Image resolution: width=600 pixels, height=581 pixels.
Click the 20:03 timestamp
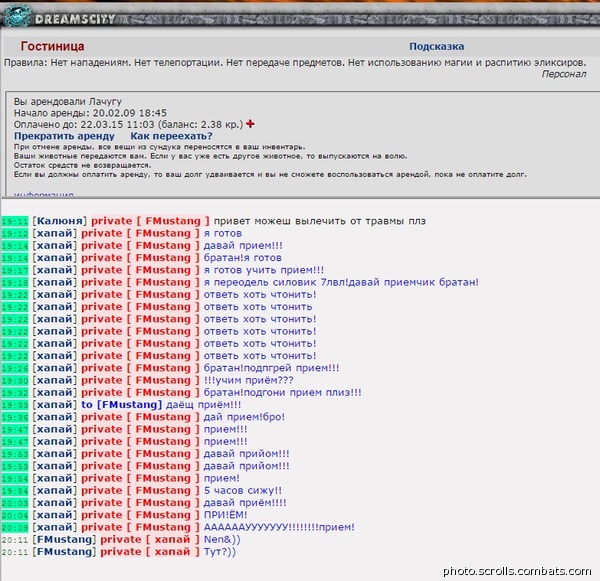coord(15,503)
